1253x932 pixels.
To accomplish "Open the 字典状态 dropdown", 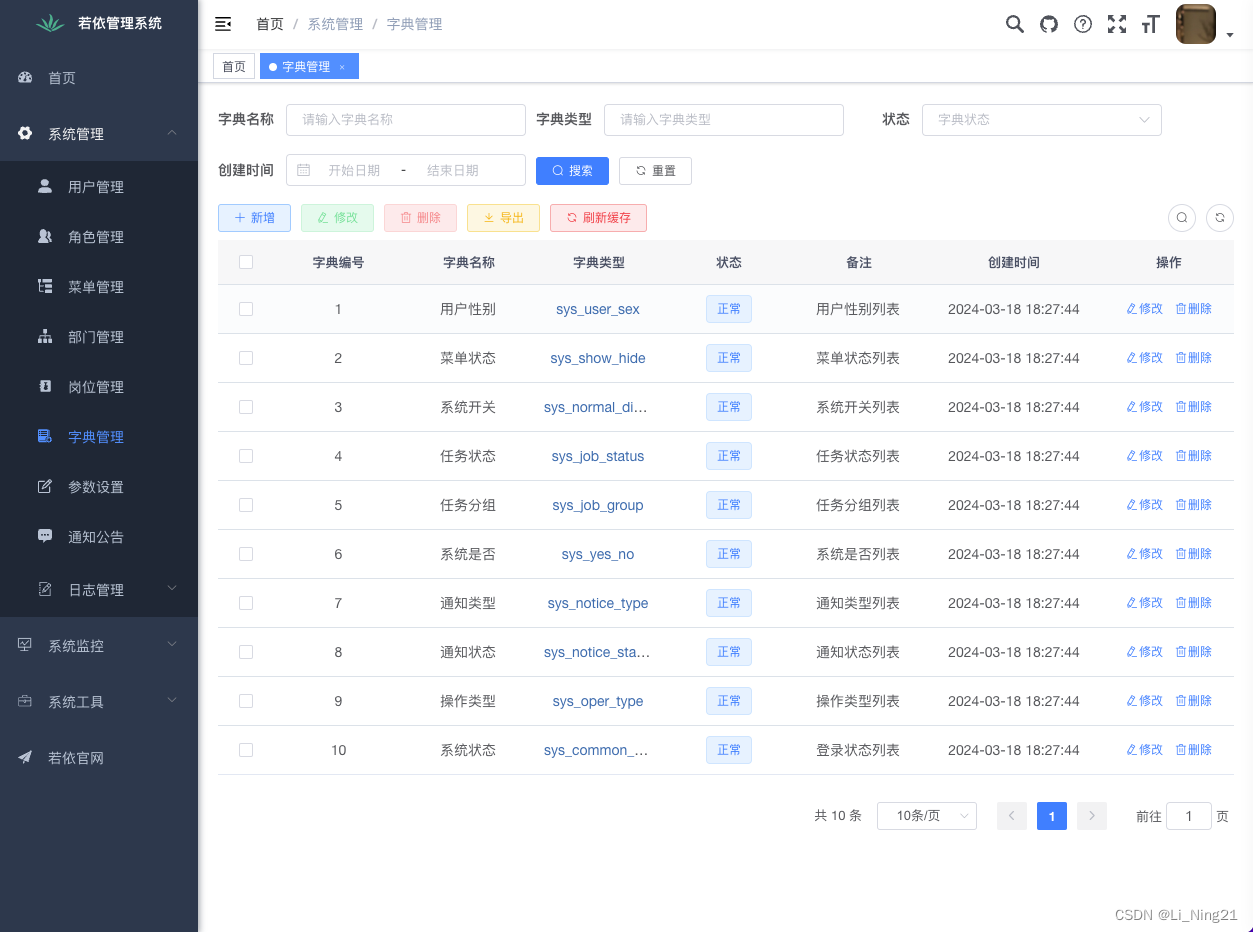I will pos(1041,119).
